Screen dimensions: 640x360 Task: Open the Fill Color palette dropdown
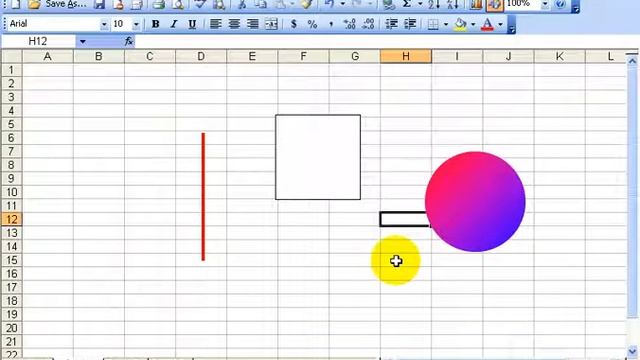point(473,24)
